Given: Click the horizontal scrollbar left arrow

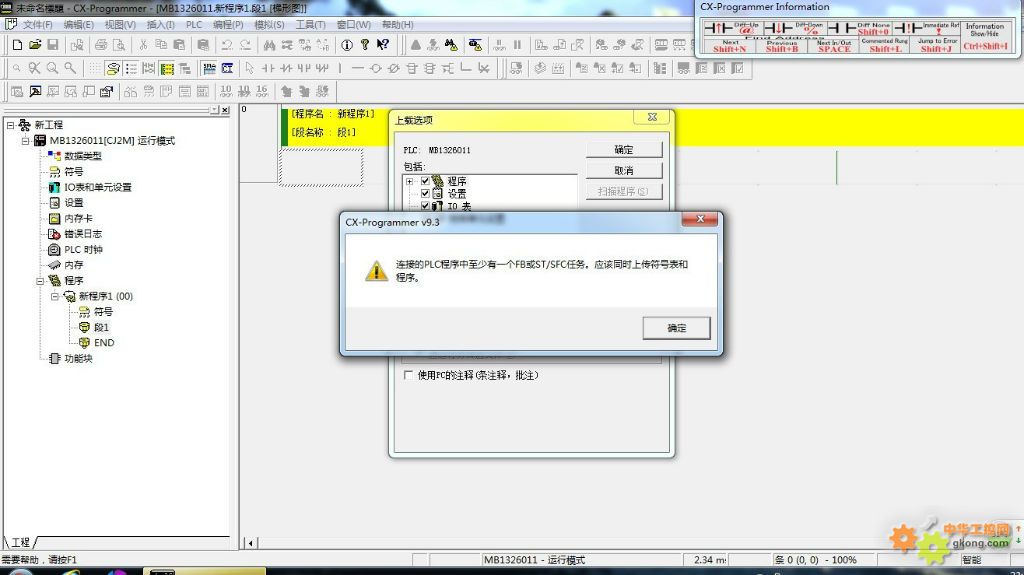Looking at the screenshot, I should pos(251,542).
